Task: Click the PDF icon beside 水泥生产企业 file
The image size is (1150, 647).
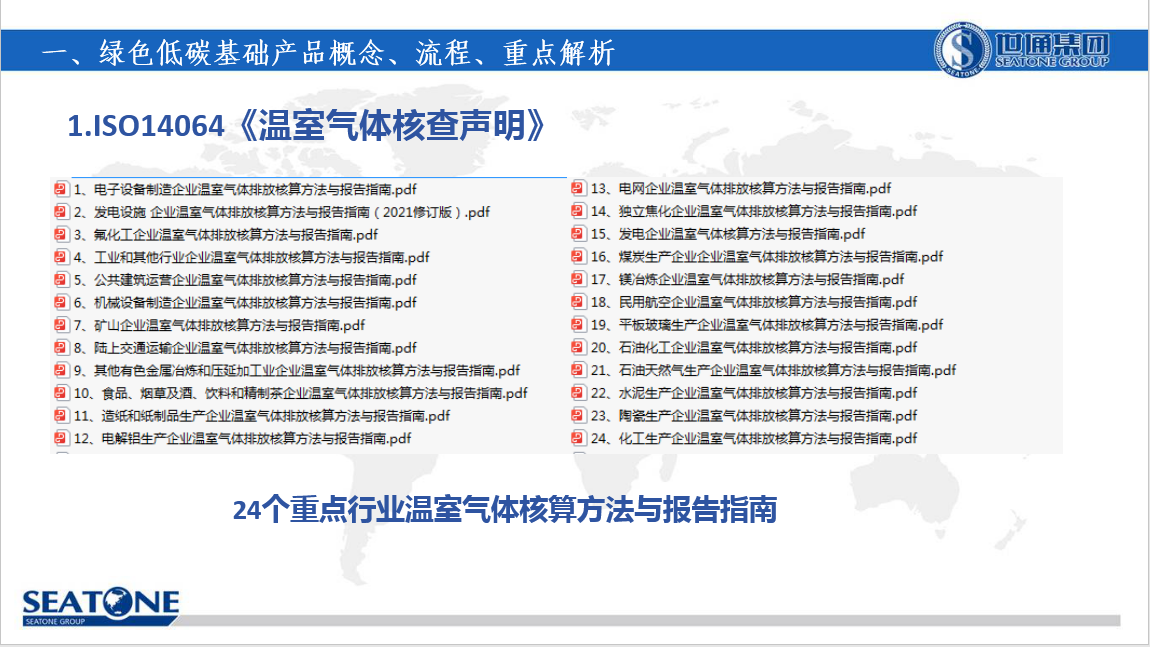Action: [578, 393]
